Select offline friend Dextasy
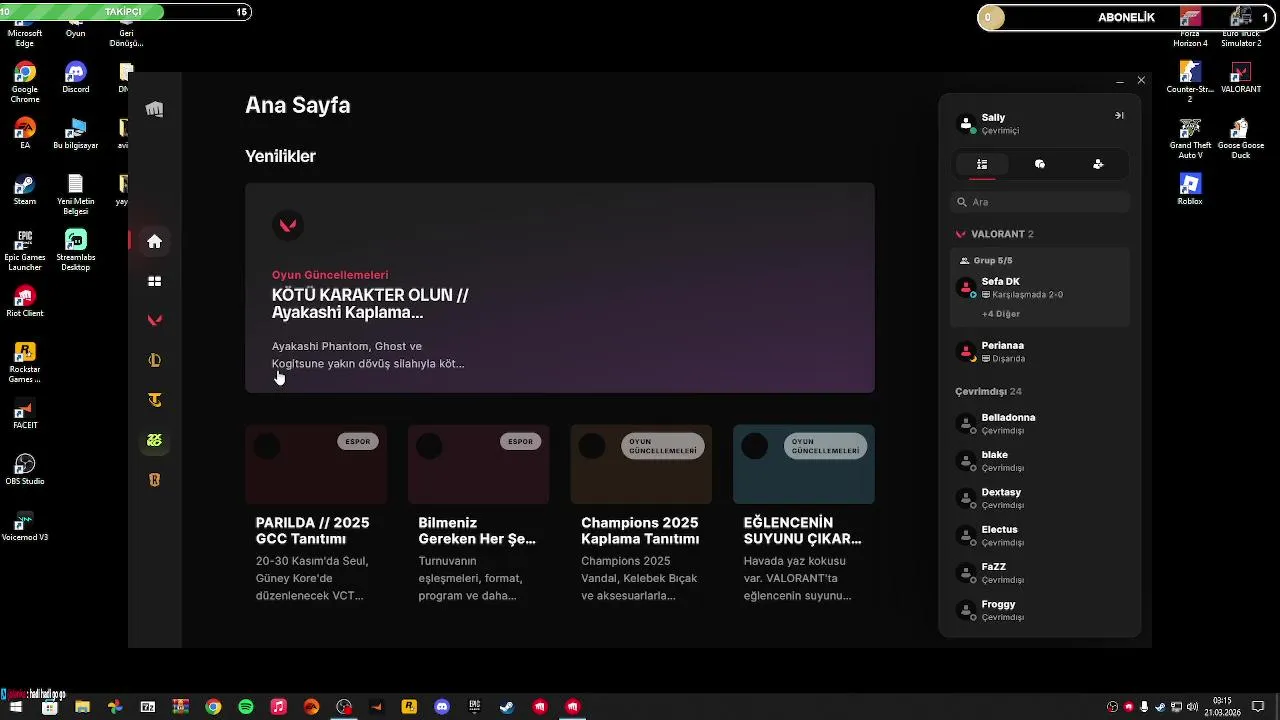 (1040, 498)
